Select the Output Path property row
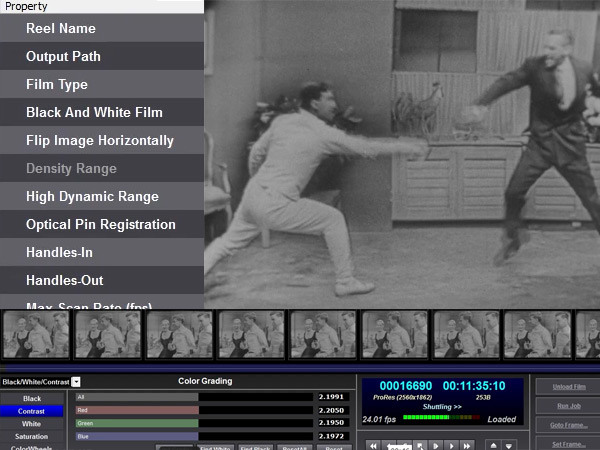The height and width of the screenshot is (450, 600). coord(102,56)
